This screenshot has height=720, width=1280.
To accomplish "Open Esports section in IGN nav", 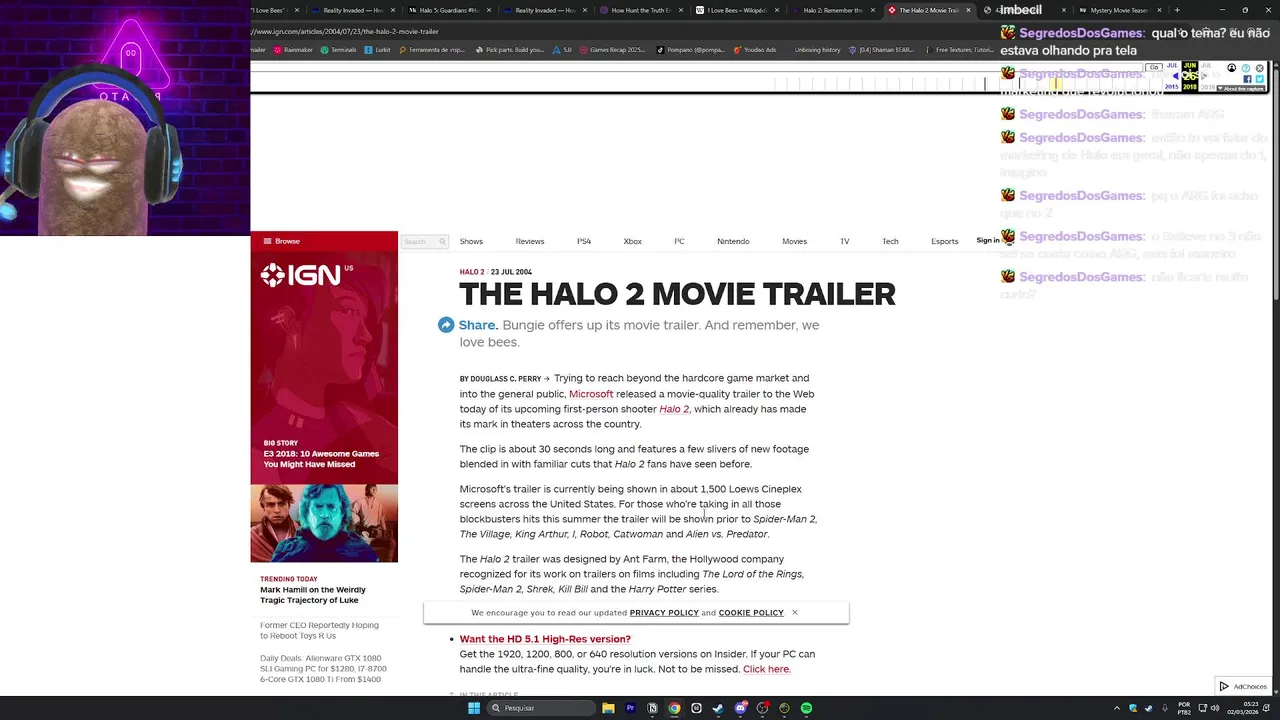I will (x=945, y=241).
